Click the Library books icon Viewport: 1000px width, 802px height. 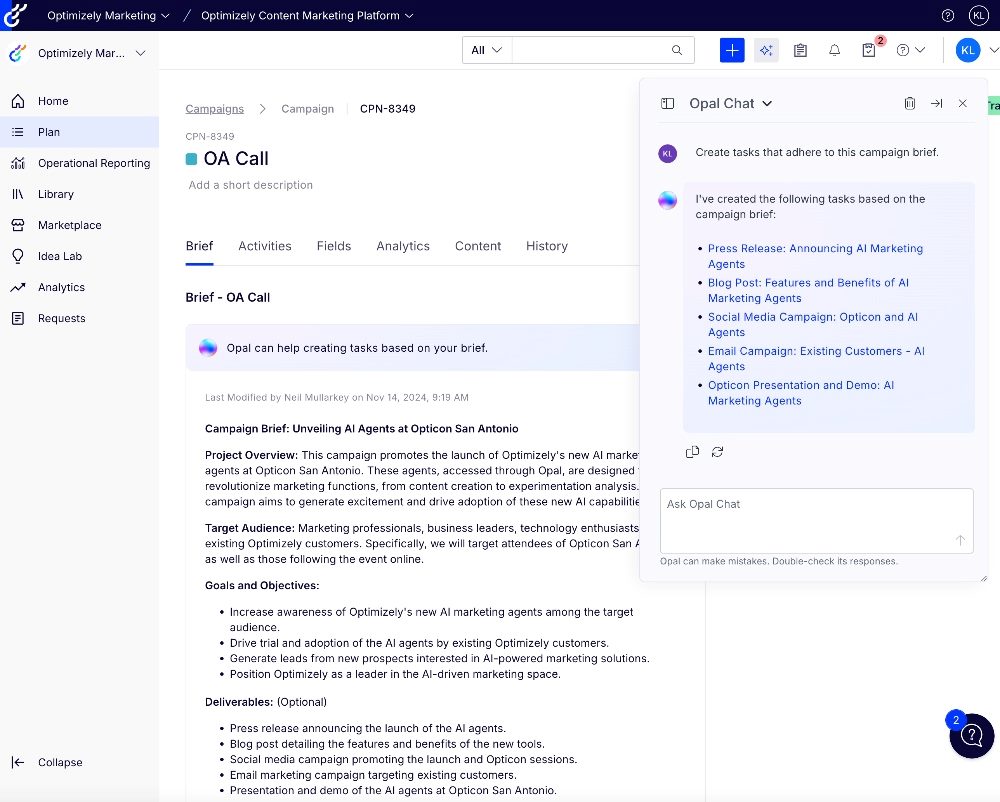click(x=18, y=194)
